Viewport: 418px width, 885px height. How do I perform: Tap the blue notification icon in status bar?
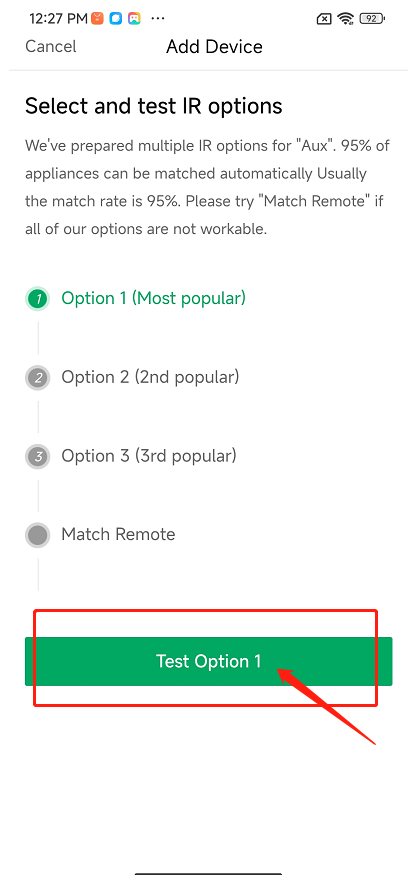pyautogui.click(x=116, y=19)
